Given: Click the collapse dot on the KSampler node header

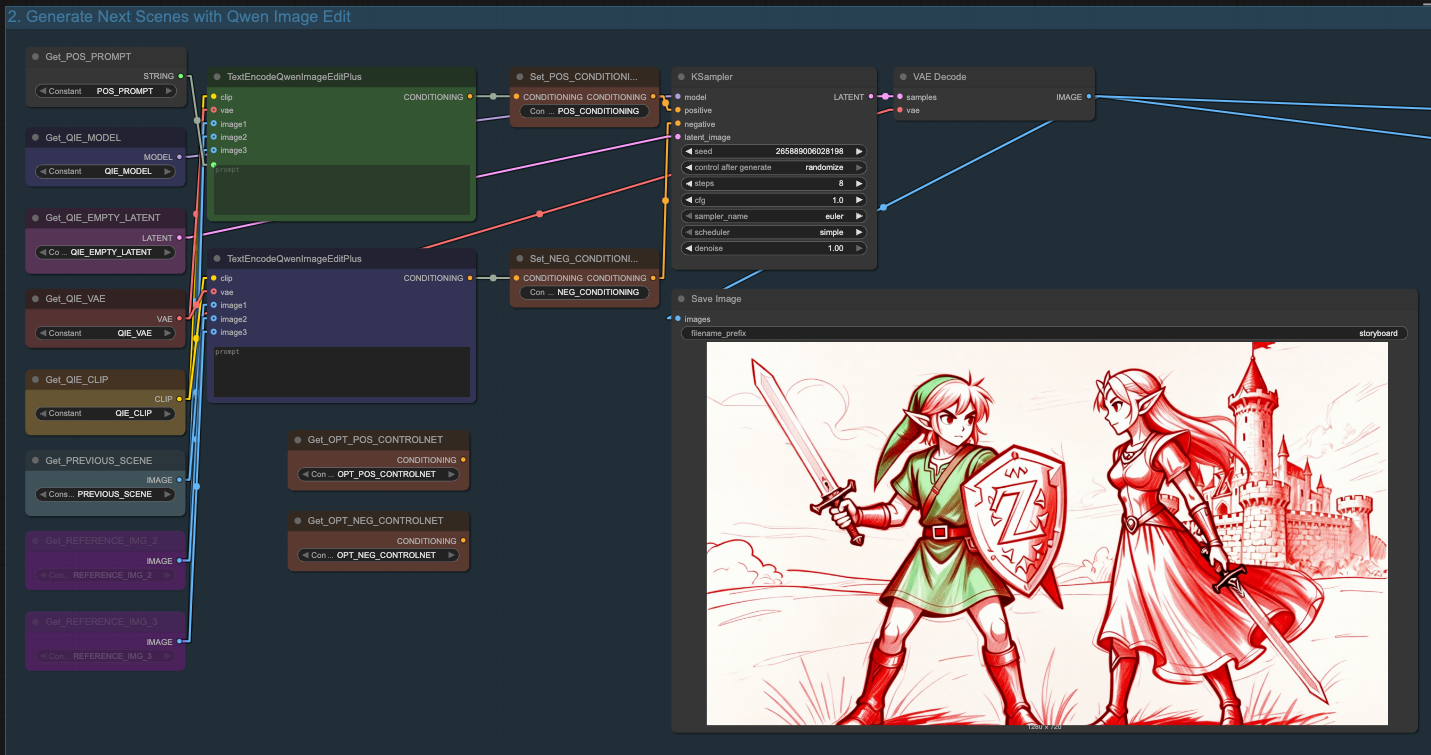Looking at the screenshot, I should click(x=681, y=76).
